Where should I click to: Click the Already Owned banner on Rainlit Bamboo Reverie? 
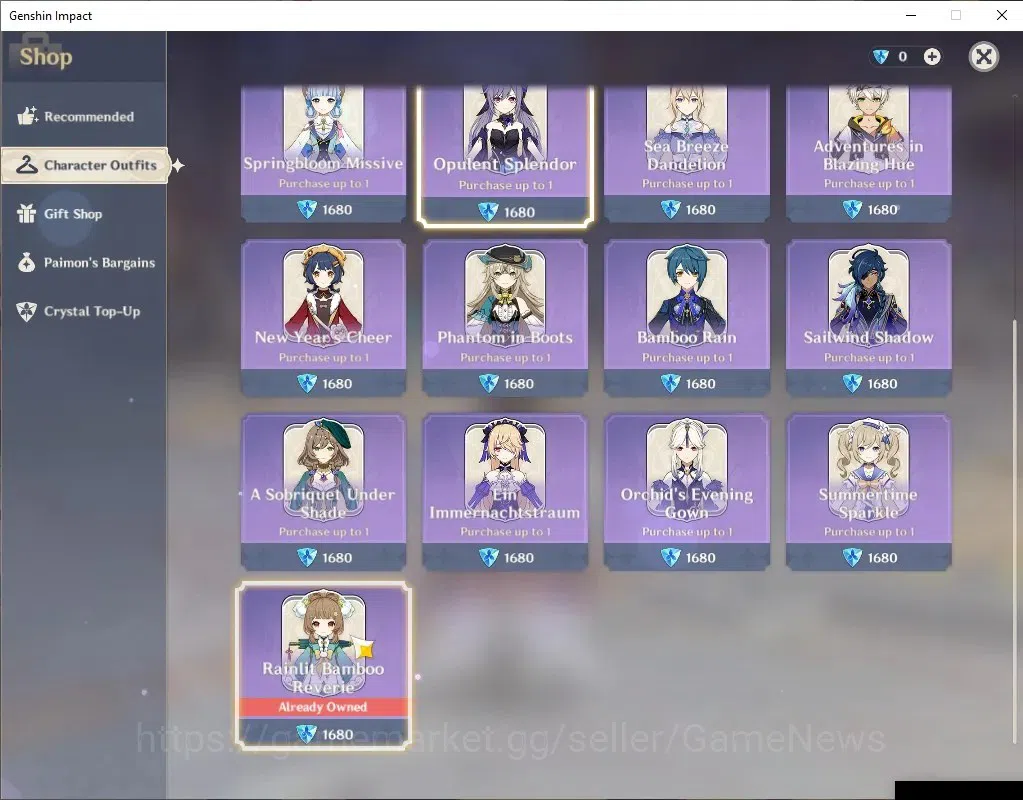(x=324, y=707)
